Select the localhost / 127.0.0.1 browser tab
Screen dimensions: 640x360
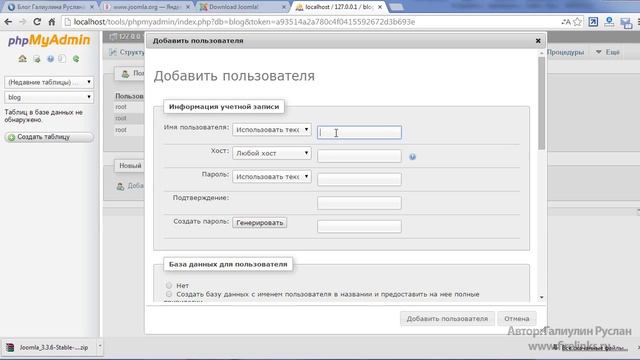339,7
